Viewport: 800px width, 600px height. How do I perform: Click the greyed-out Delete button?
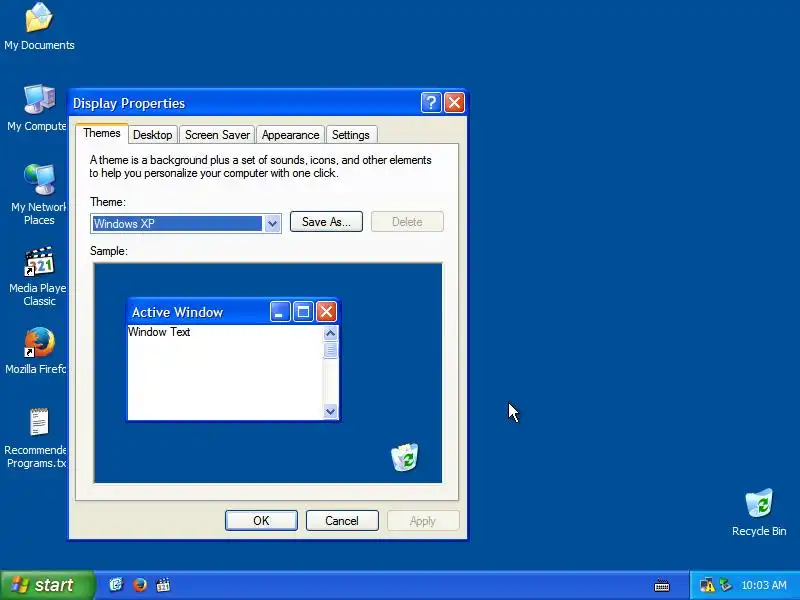click(x=407, y=221)
